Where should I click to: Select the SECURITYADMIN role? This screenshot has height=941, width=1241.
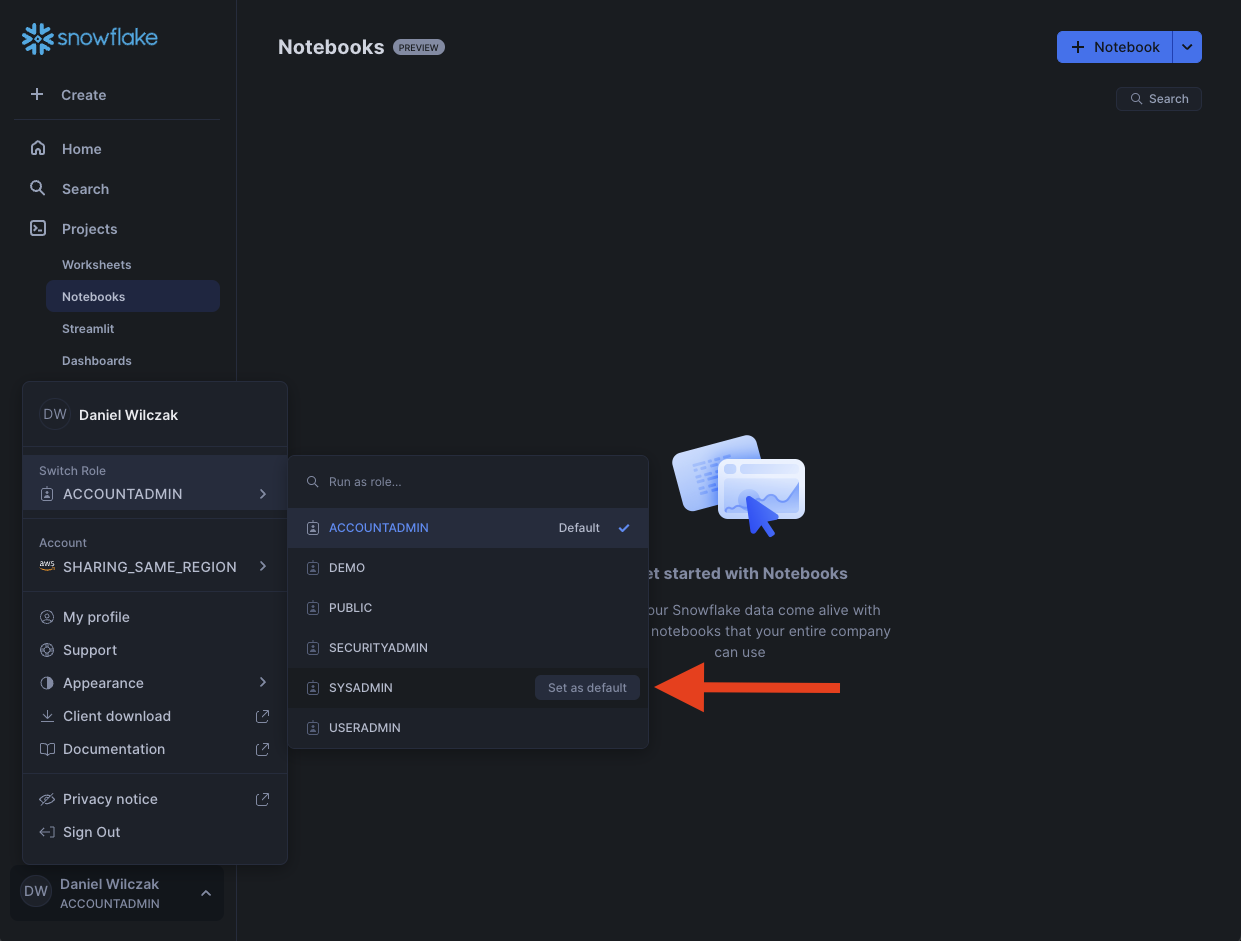[x=468, y=648]
